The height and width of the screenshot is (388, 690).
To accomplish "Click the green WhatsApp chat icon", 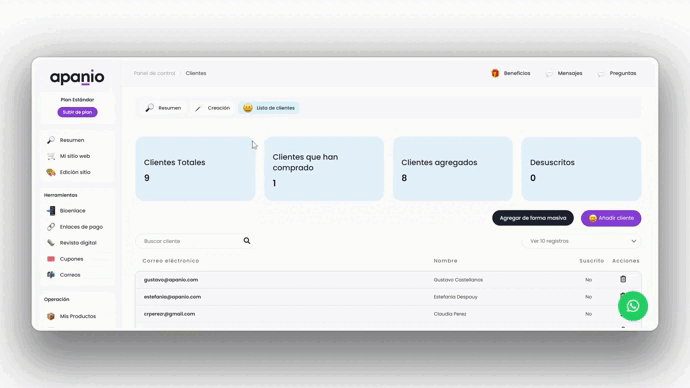I will click(633, 306).
